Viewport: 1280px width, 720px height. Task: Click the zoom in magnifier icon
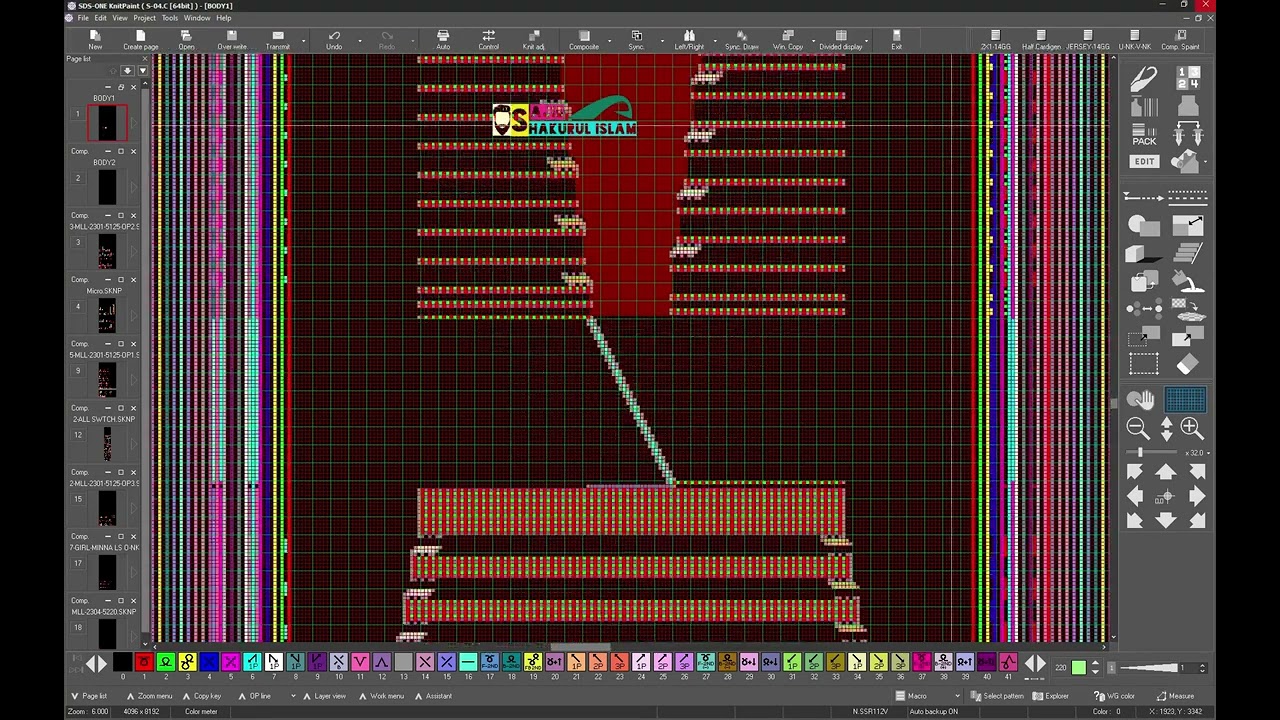tap(1191, 428)
